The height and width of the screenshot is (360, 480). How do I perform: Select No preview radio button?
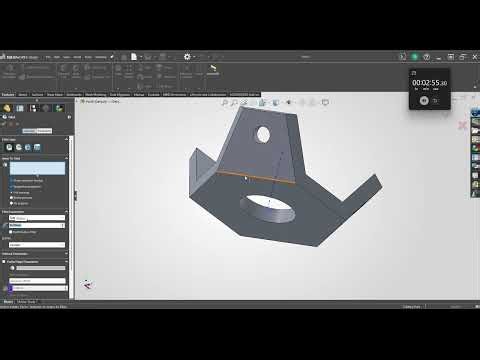pyautogui.click(x=11, y=203)
